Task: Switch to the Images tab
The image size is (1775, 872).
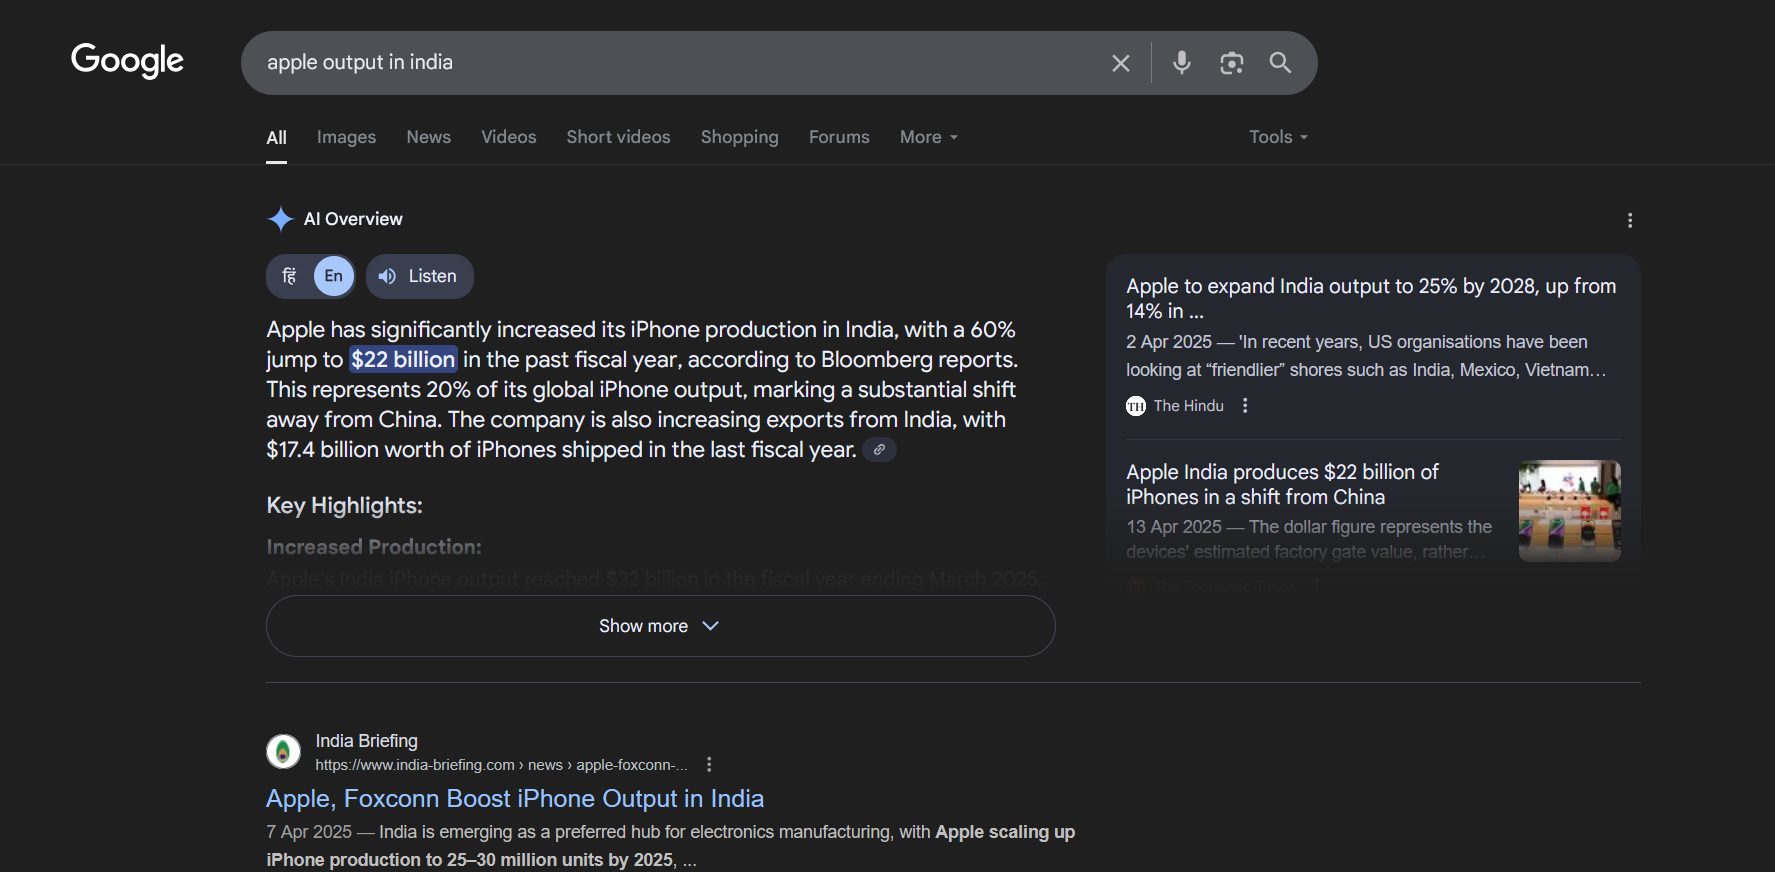Action: point(346,137)
